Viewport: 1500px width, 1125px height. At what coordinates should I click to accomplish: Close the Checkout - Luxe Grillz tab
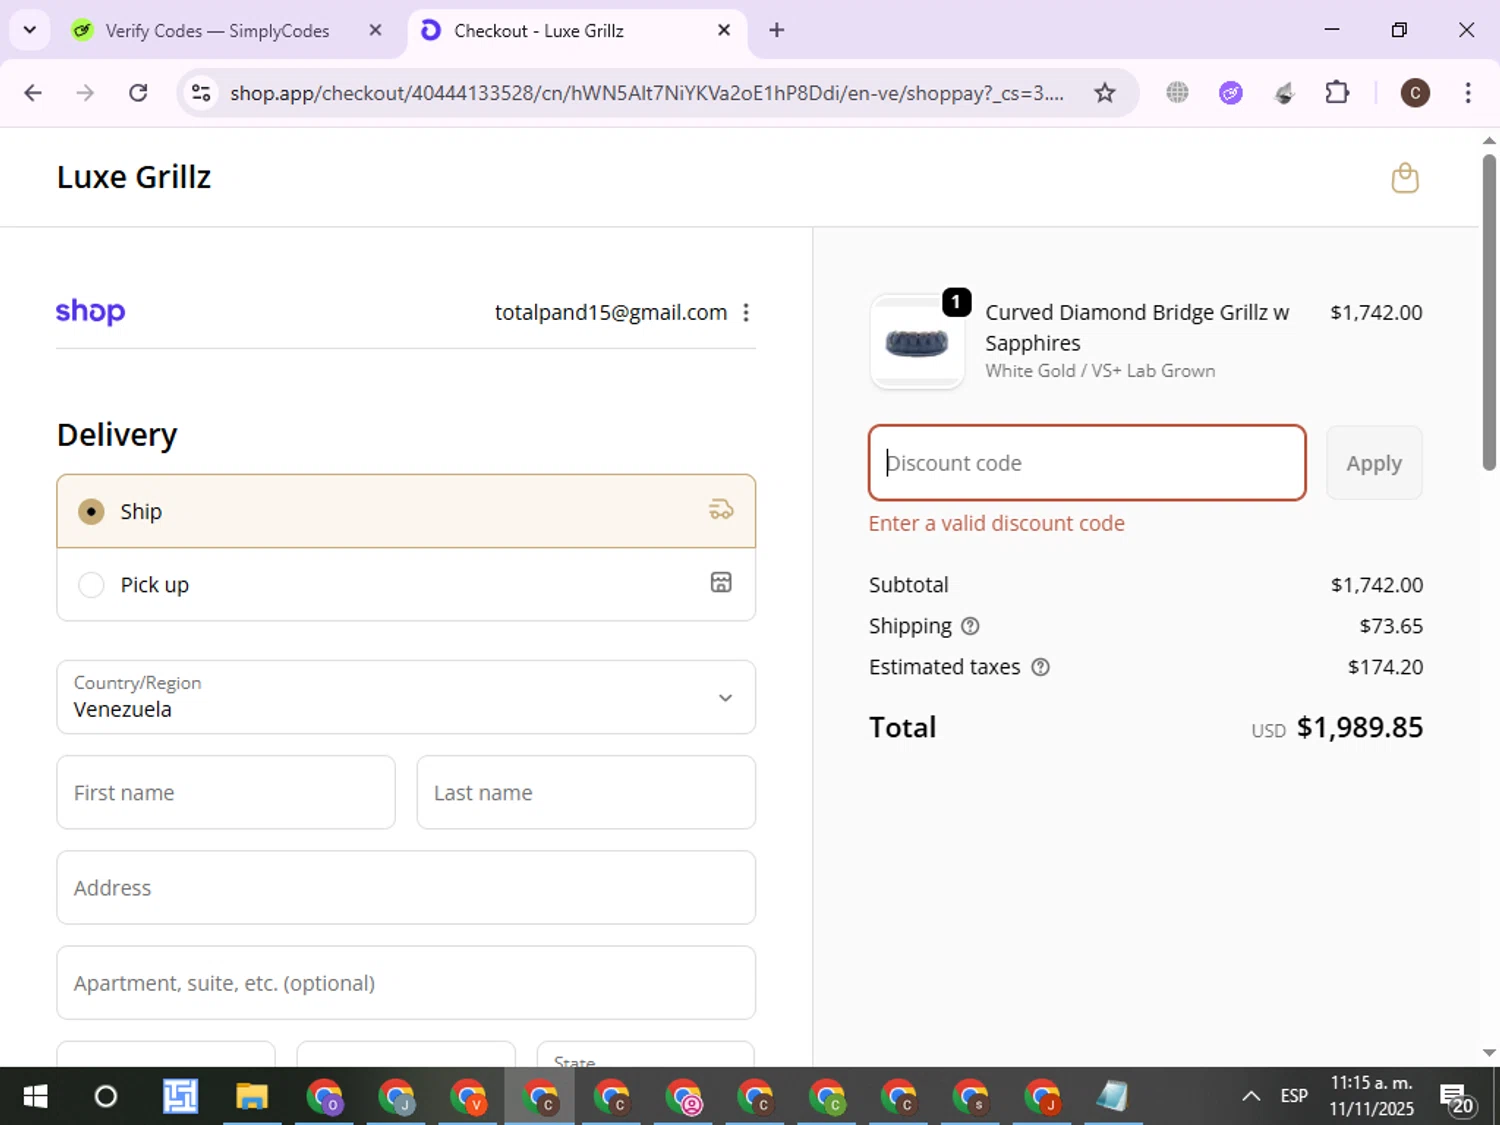pos(724,30)
